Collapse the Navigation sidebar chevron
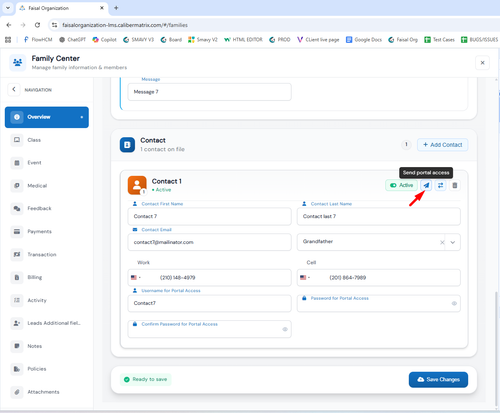 tap(14, 89)
